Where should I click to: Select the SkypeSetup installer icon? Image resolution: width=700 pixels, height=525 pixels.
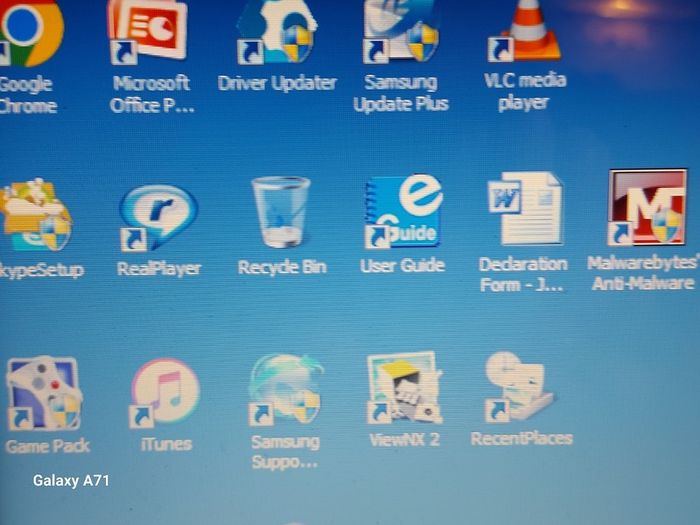point(35,215)
